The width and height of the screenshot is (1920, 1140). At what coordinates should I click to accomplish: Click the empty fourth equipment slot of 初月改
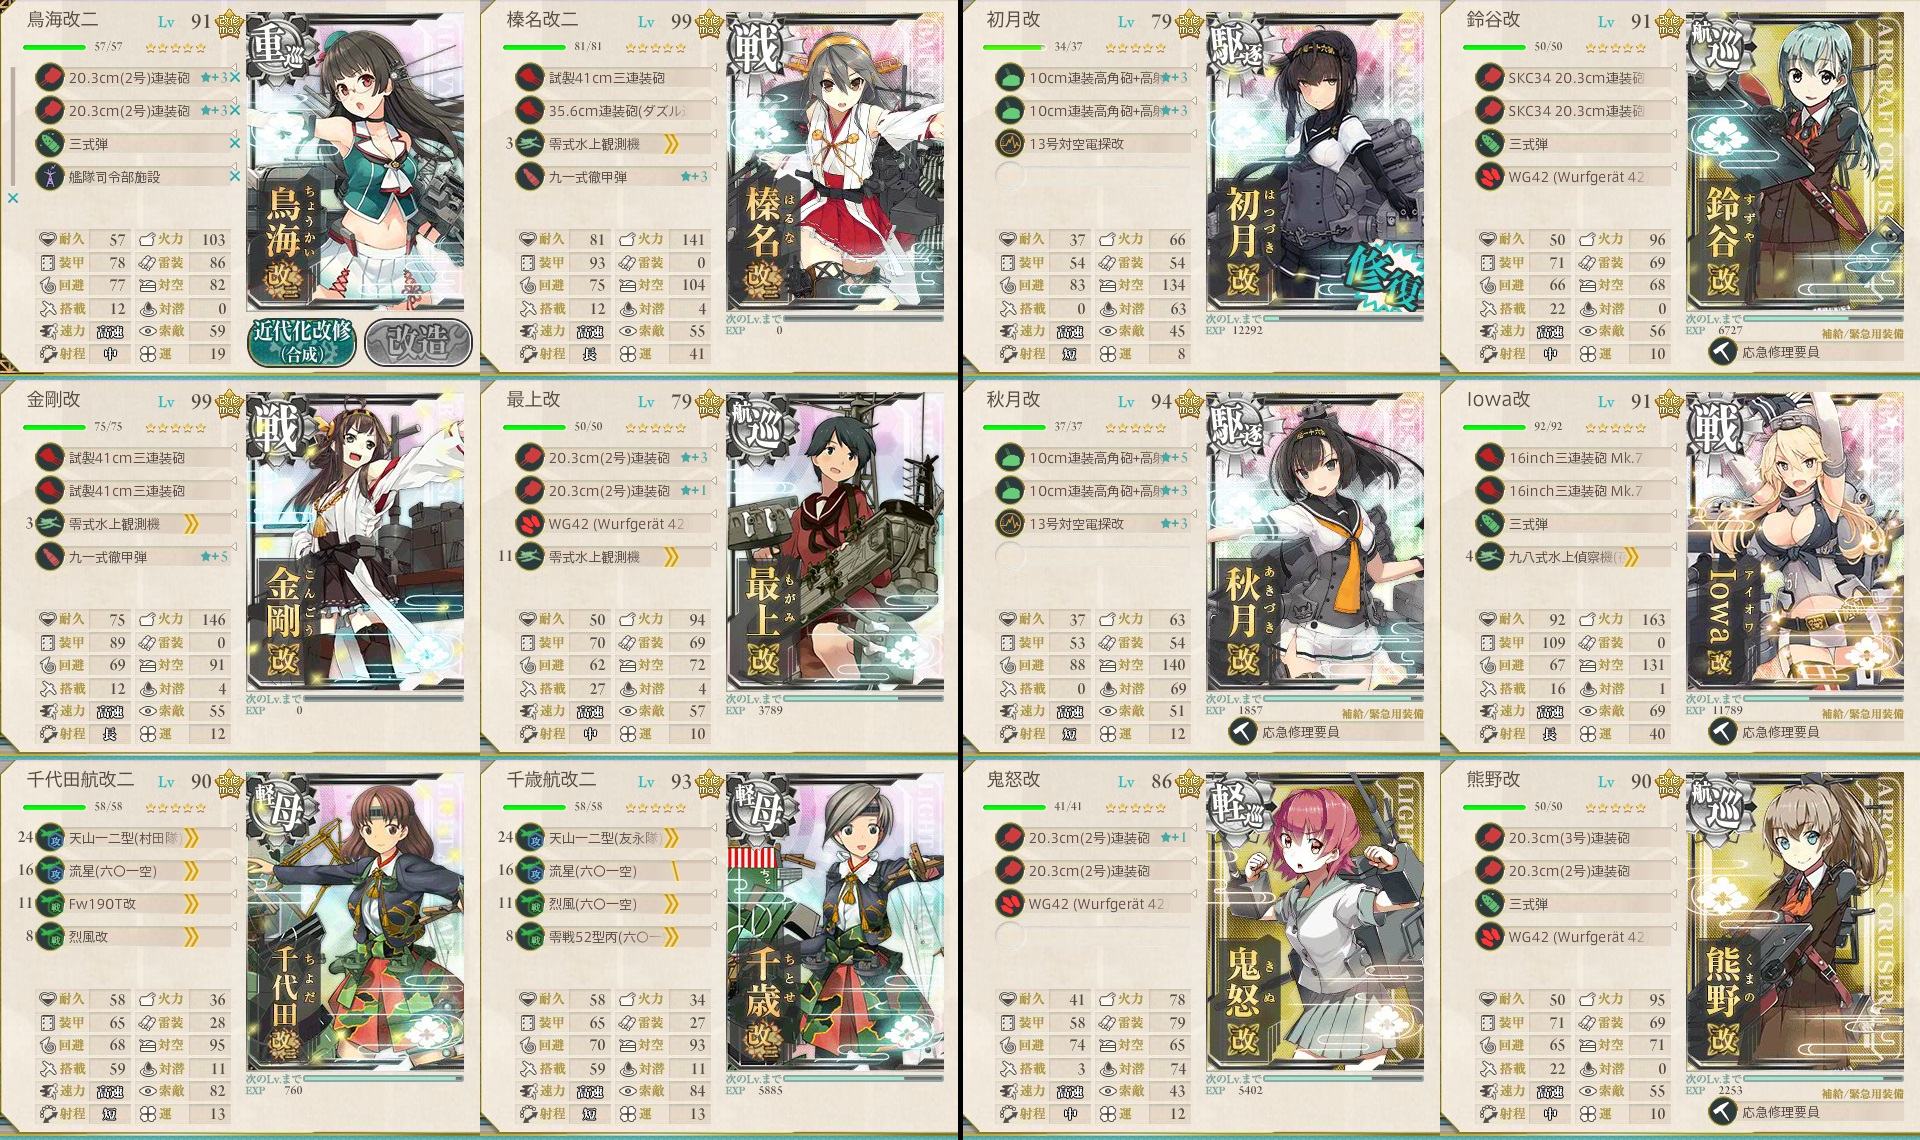coord(1094,177)
